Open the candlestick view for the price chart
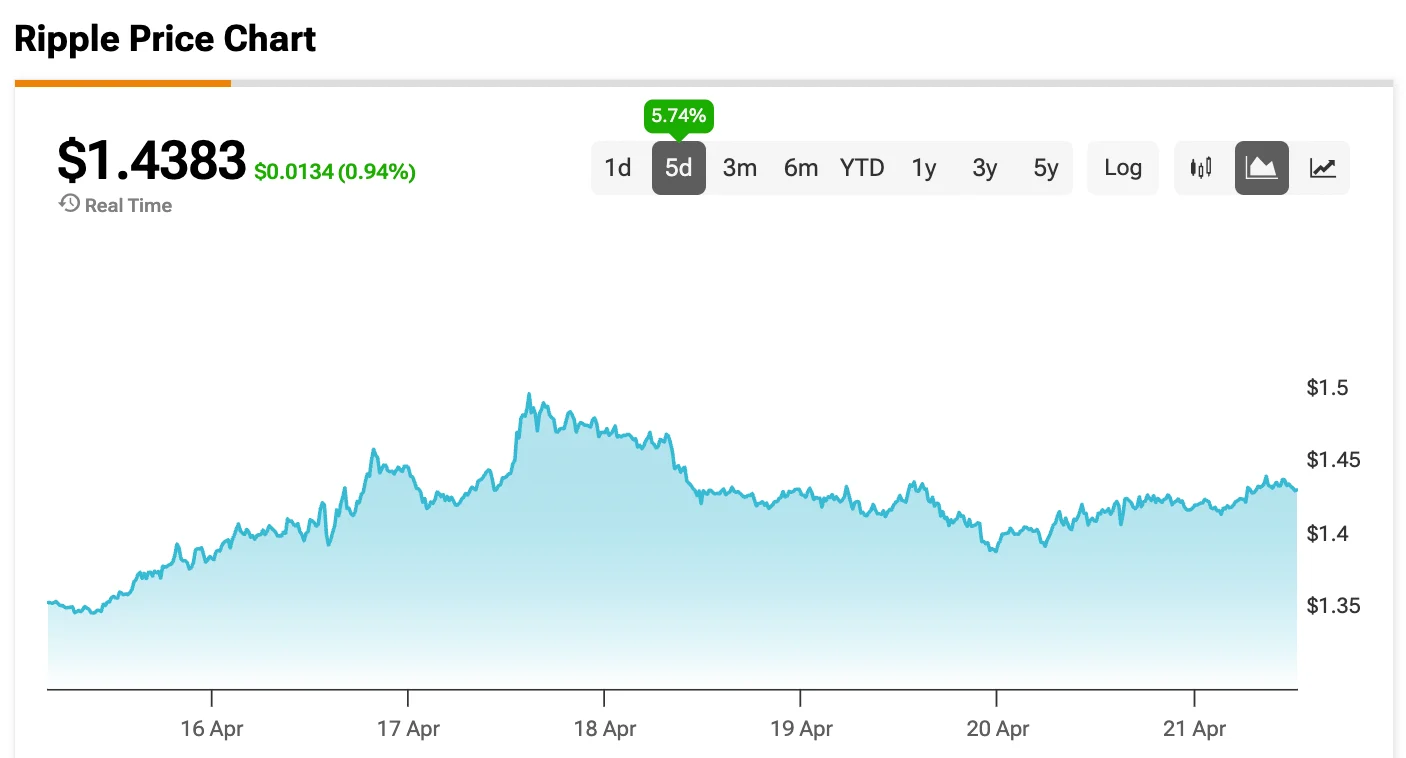 tap(1201, 168)
